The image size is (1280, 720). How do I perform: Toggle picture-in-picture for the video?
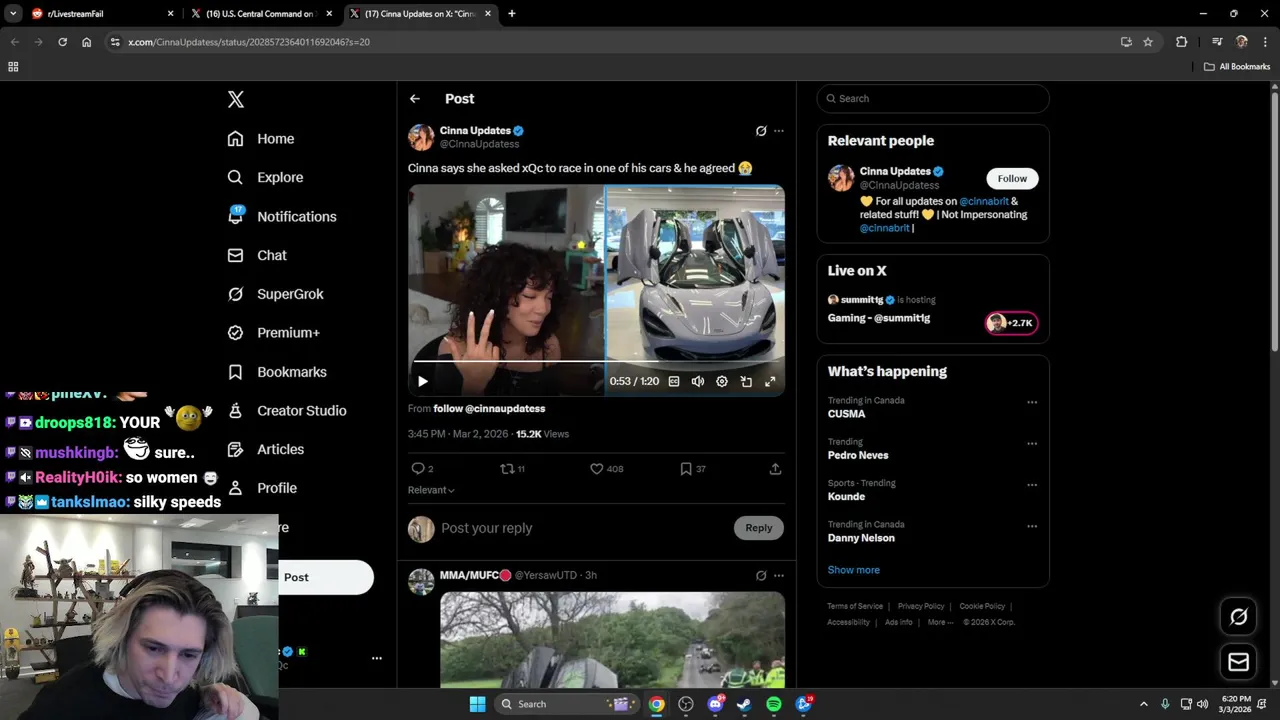(746, 381)
